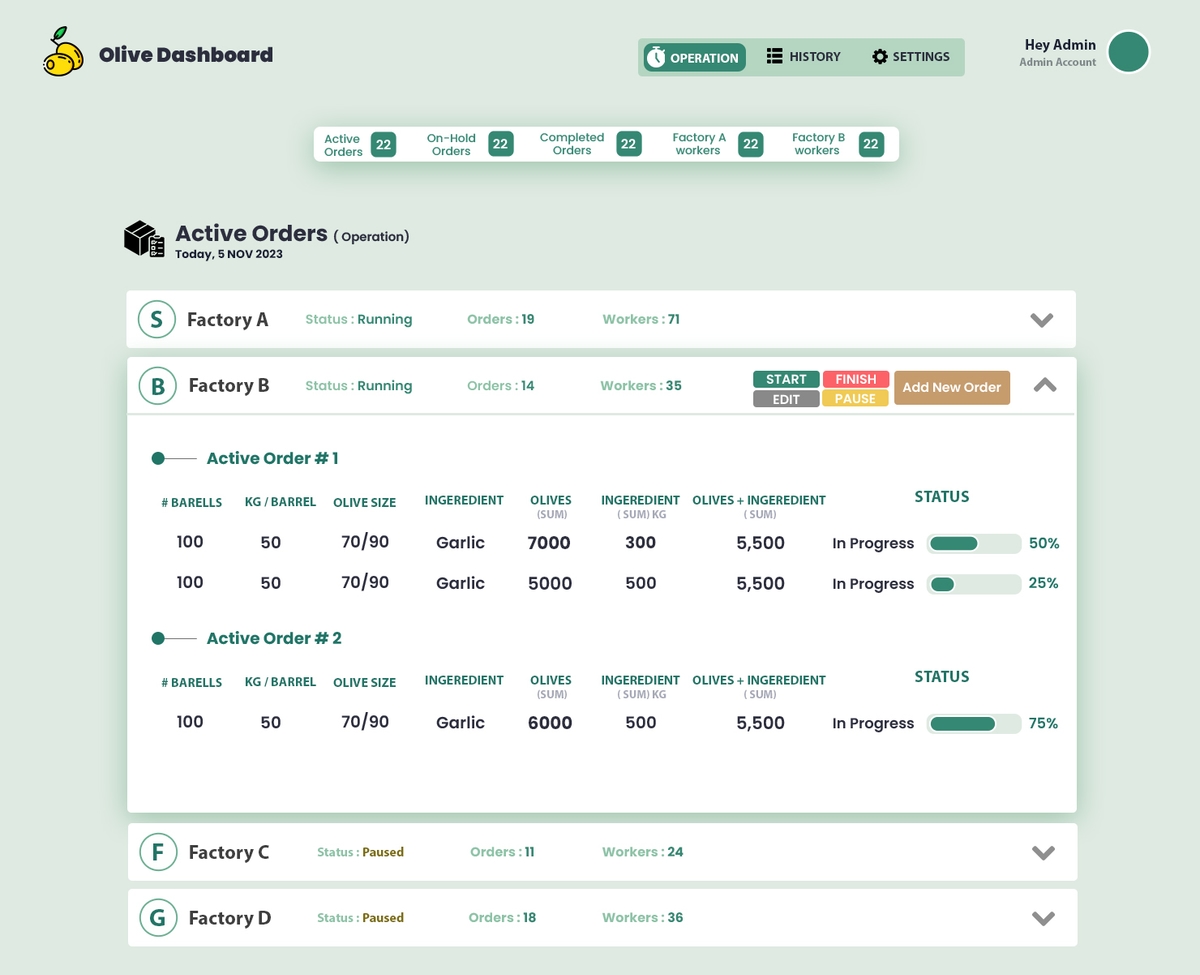Expand the Factory A row chevron
The image size is (1200, 975).
click(x=1042, y=320)
